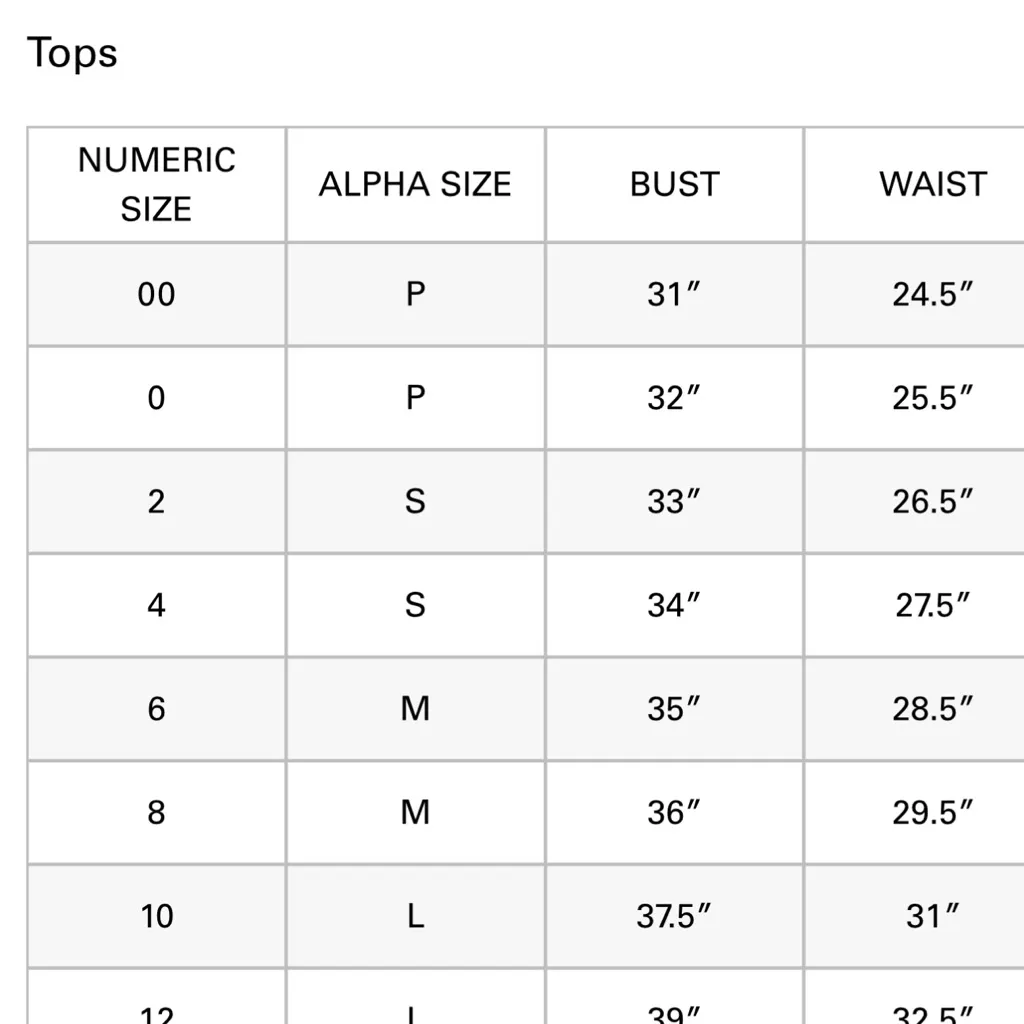Click the Tops section heading
Image resolution: width=1024 pixels, height=1024 pixels.
point(72,53)
